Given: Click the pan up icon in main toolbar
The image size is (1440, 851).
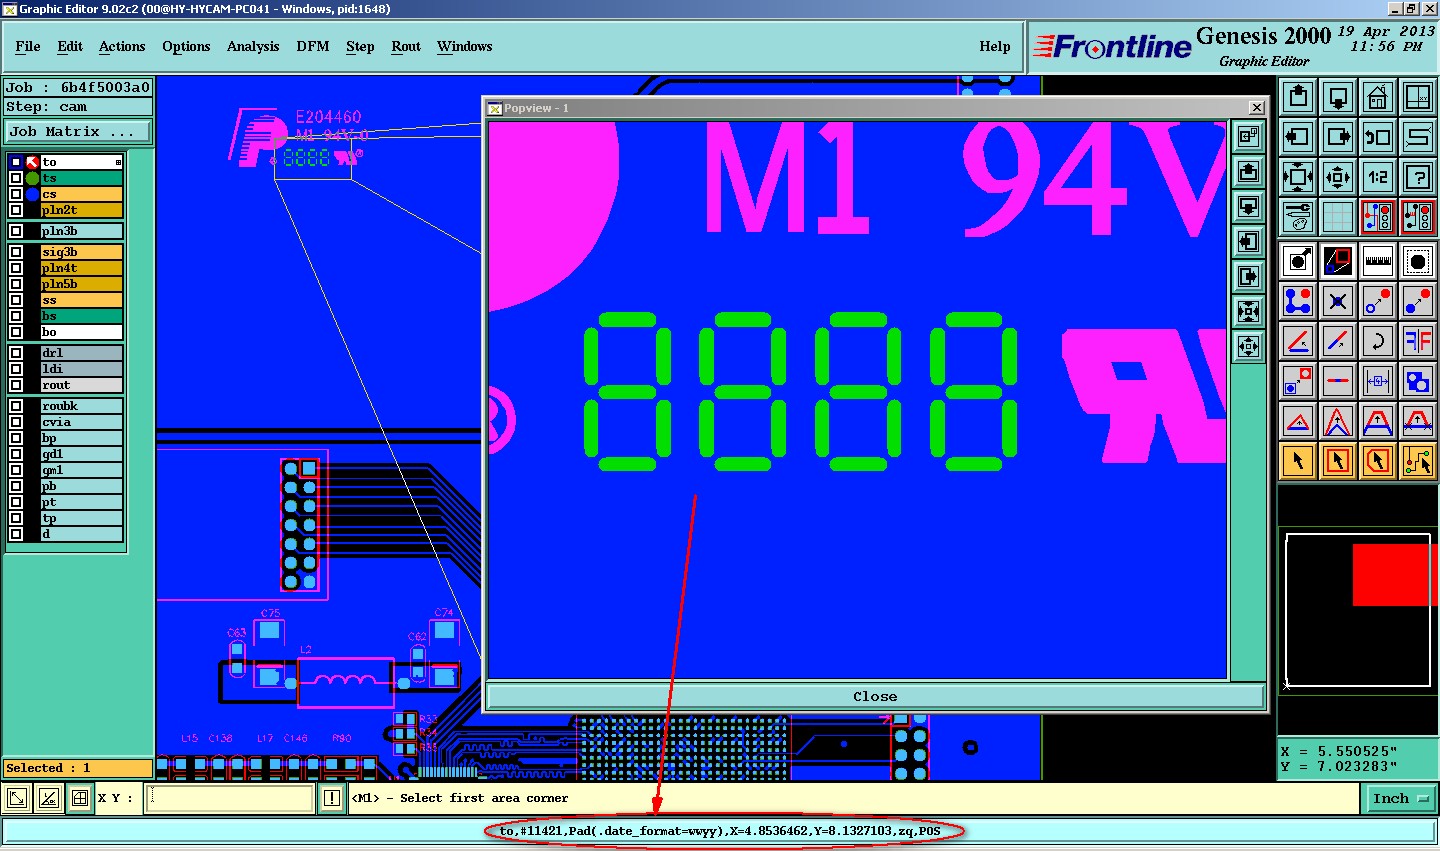Looking at the screenshot, I should pyautogui.click(x=1298, y=97).
